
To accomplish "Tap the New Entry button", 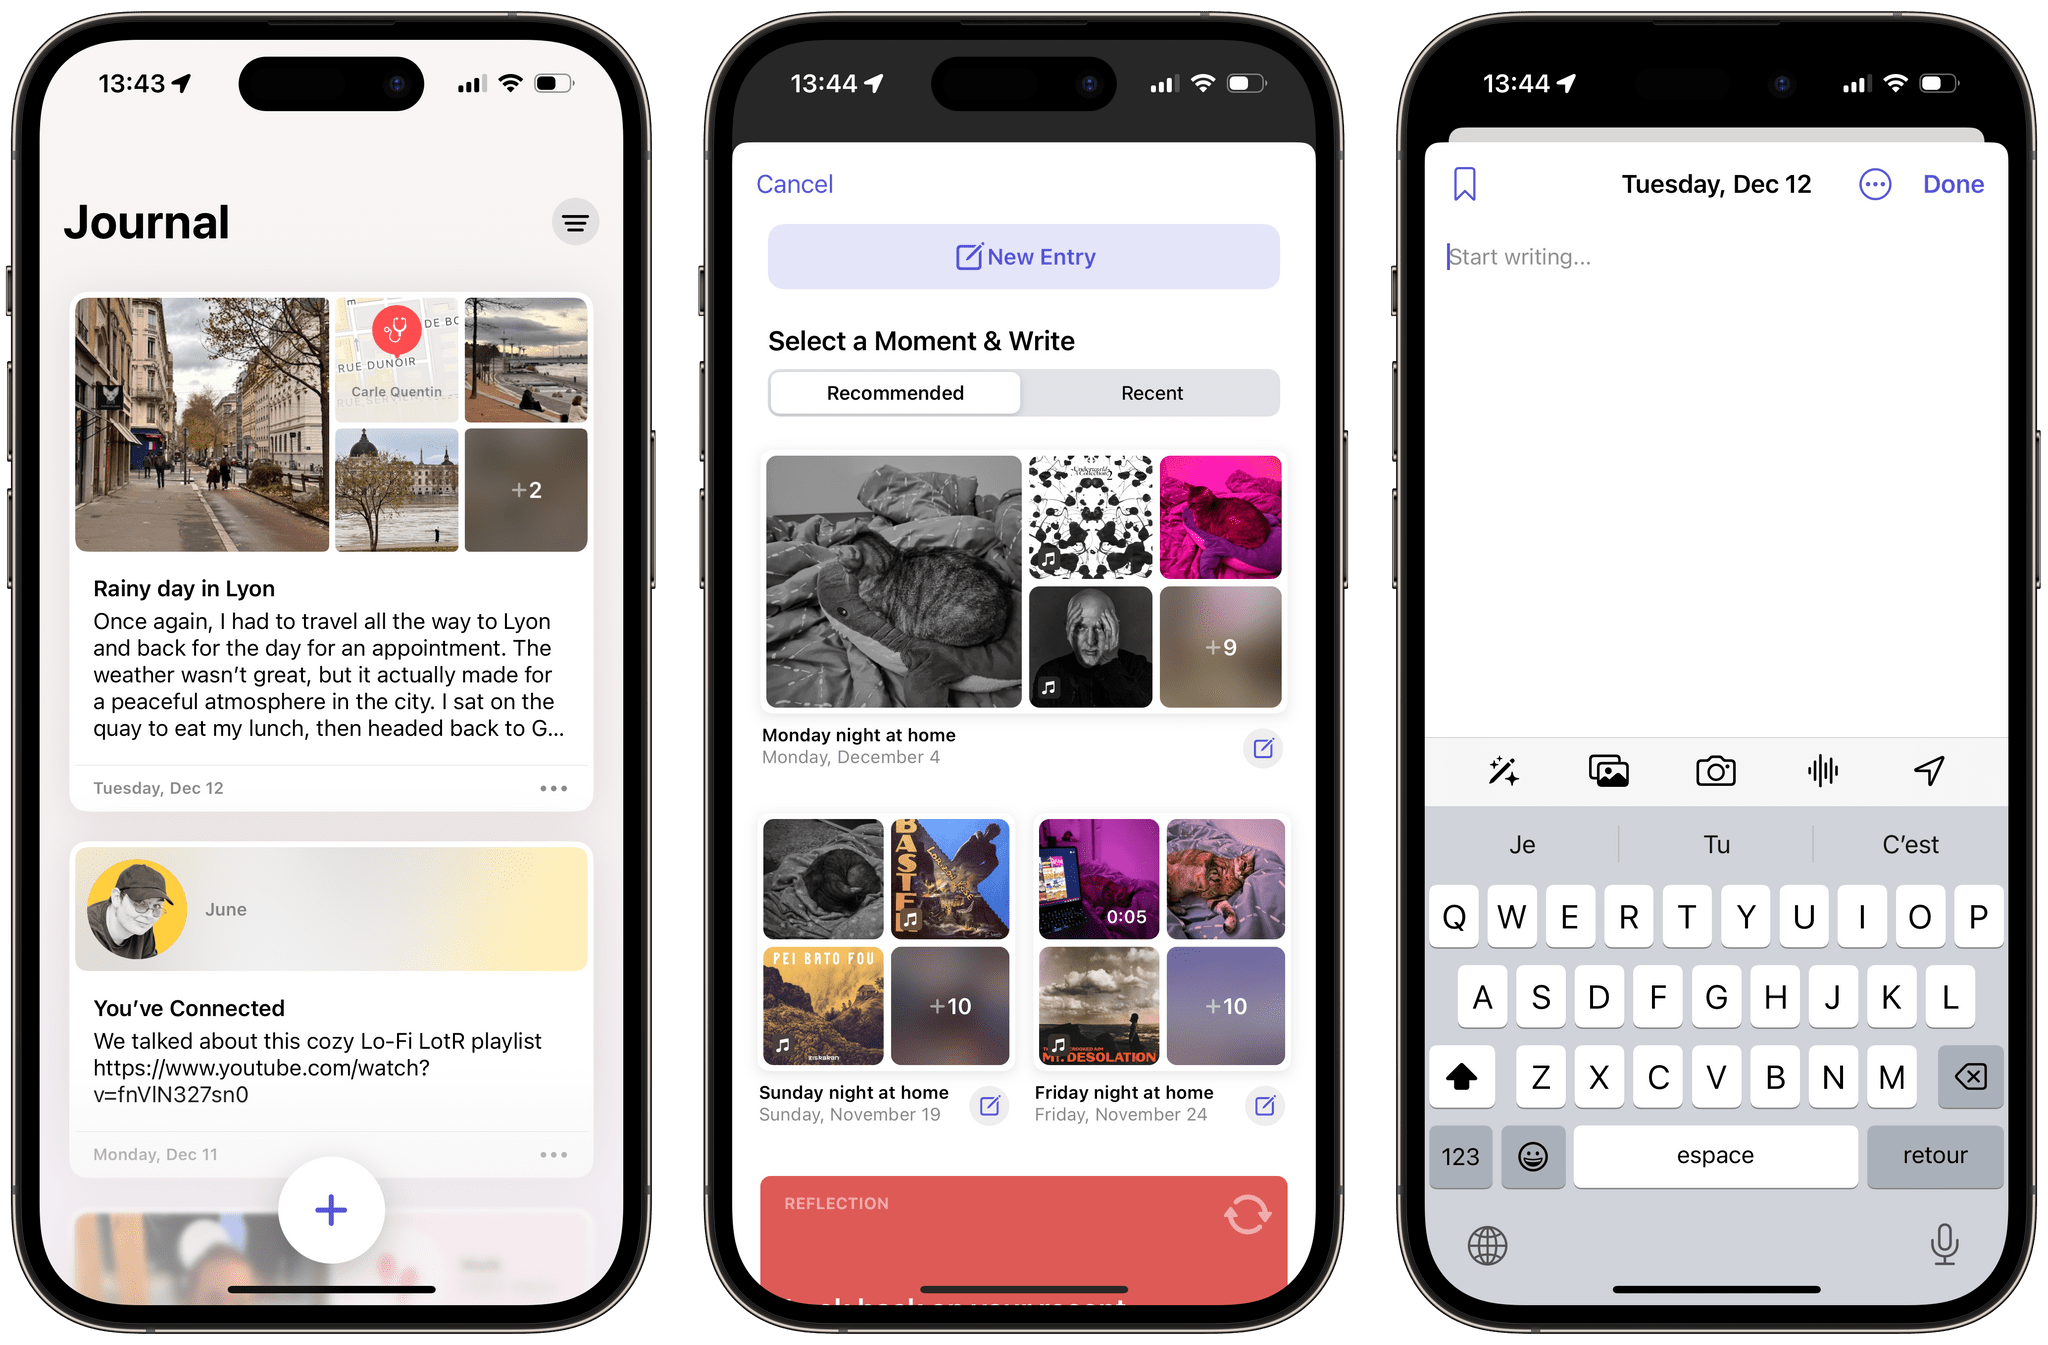I will pos(1025,255).
